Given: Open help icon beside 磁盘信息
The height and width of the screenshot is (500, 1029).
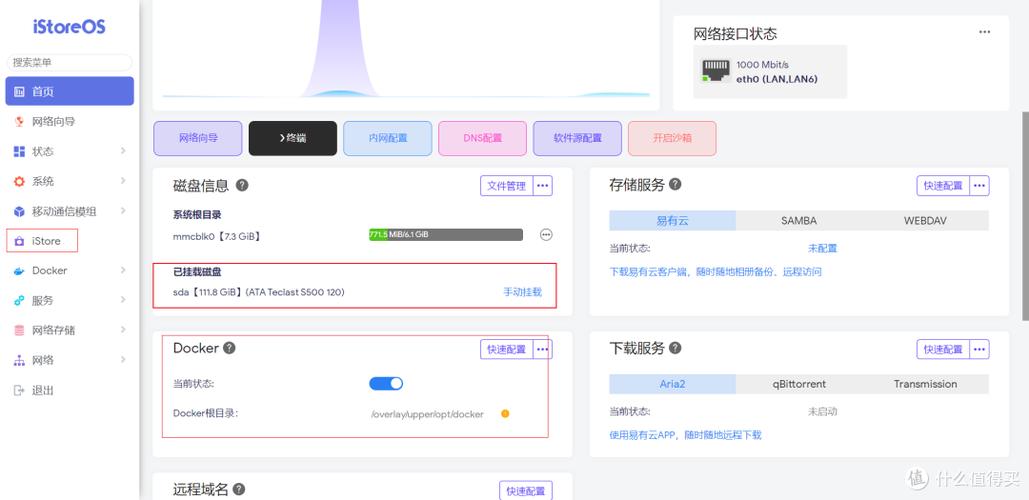Looking at the screenshot, I should coord(242,185).
